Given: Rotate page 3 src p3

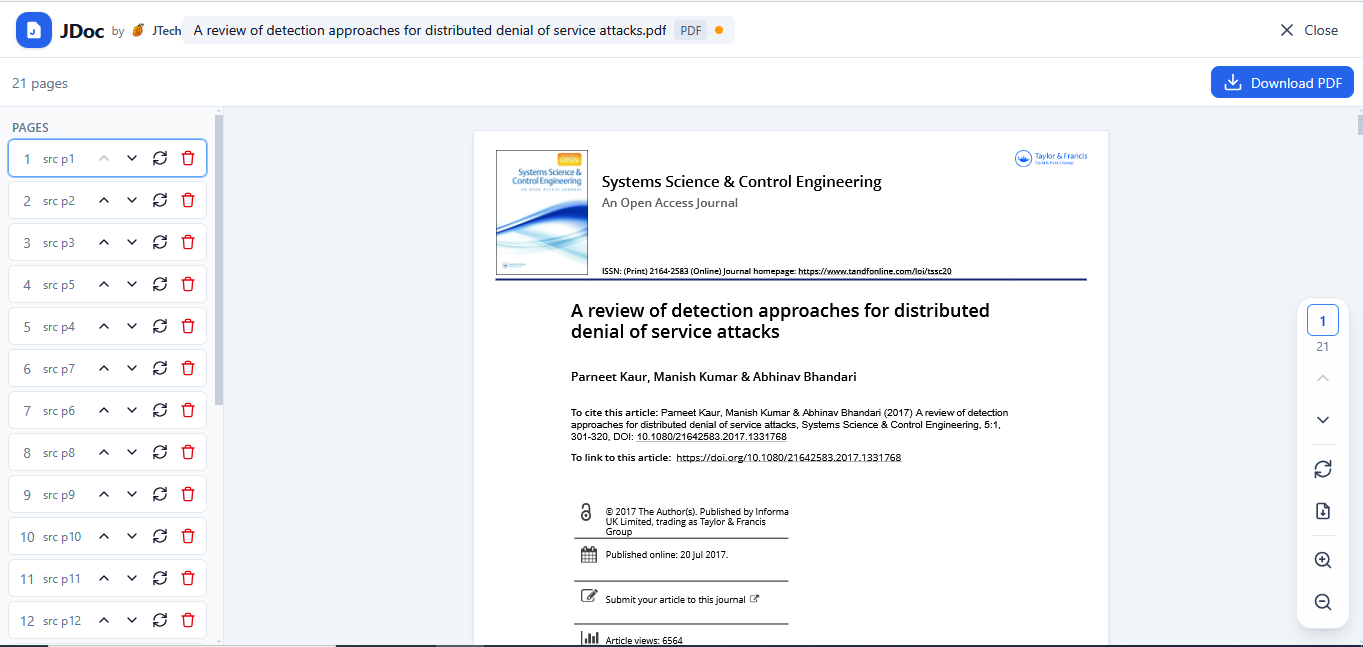Looking at the screenshot, I should [160, 242].
